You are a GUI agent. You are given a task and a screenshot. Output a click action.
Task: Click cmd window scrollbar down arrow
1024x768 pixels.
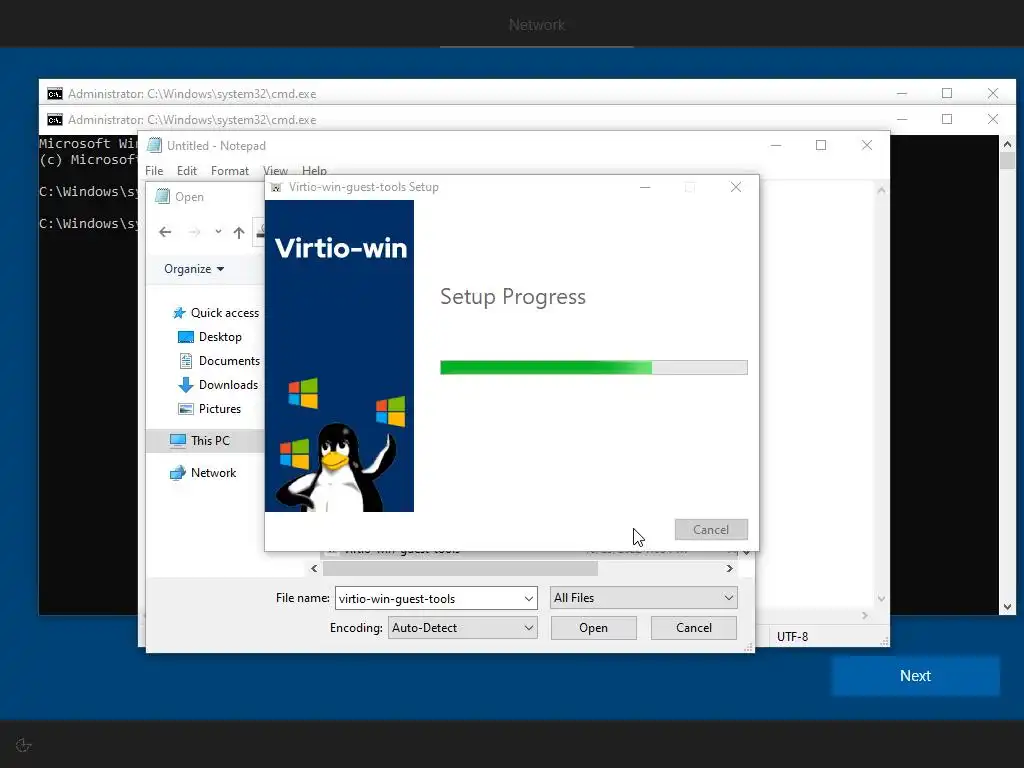(1008, 607)
